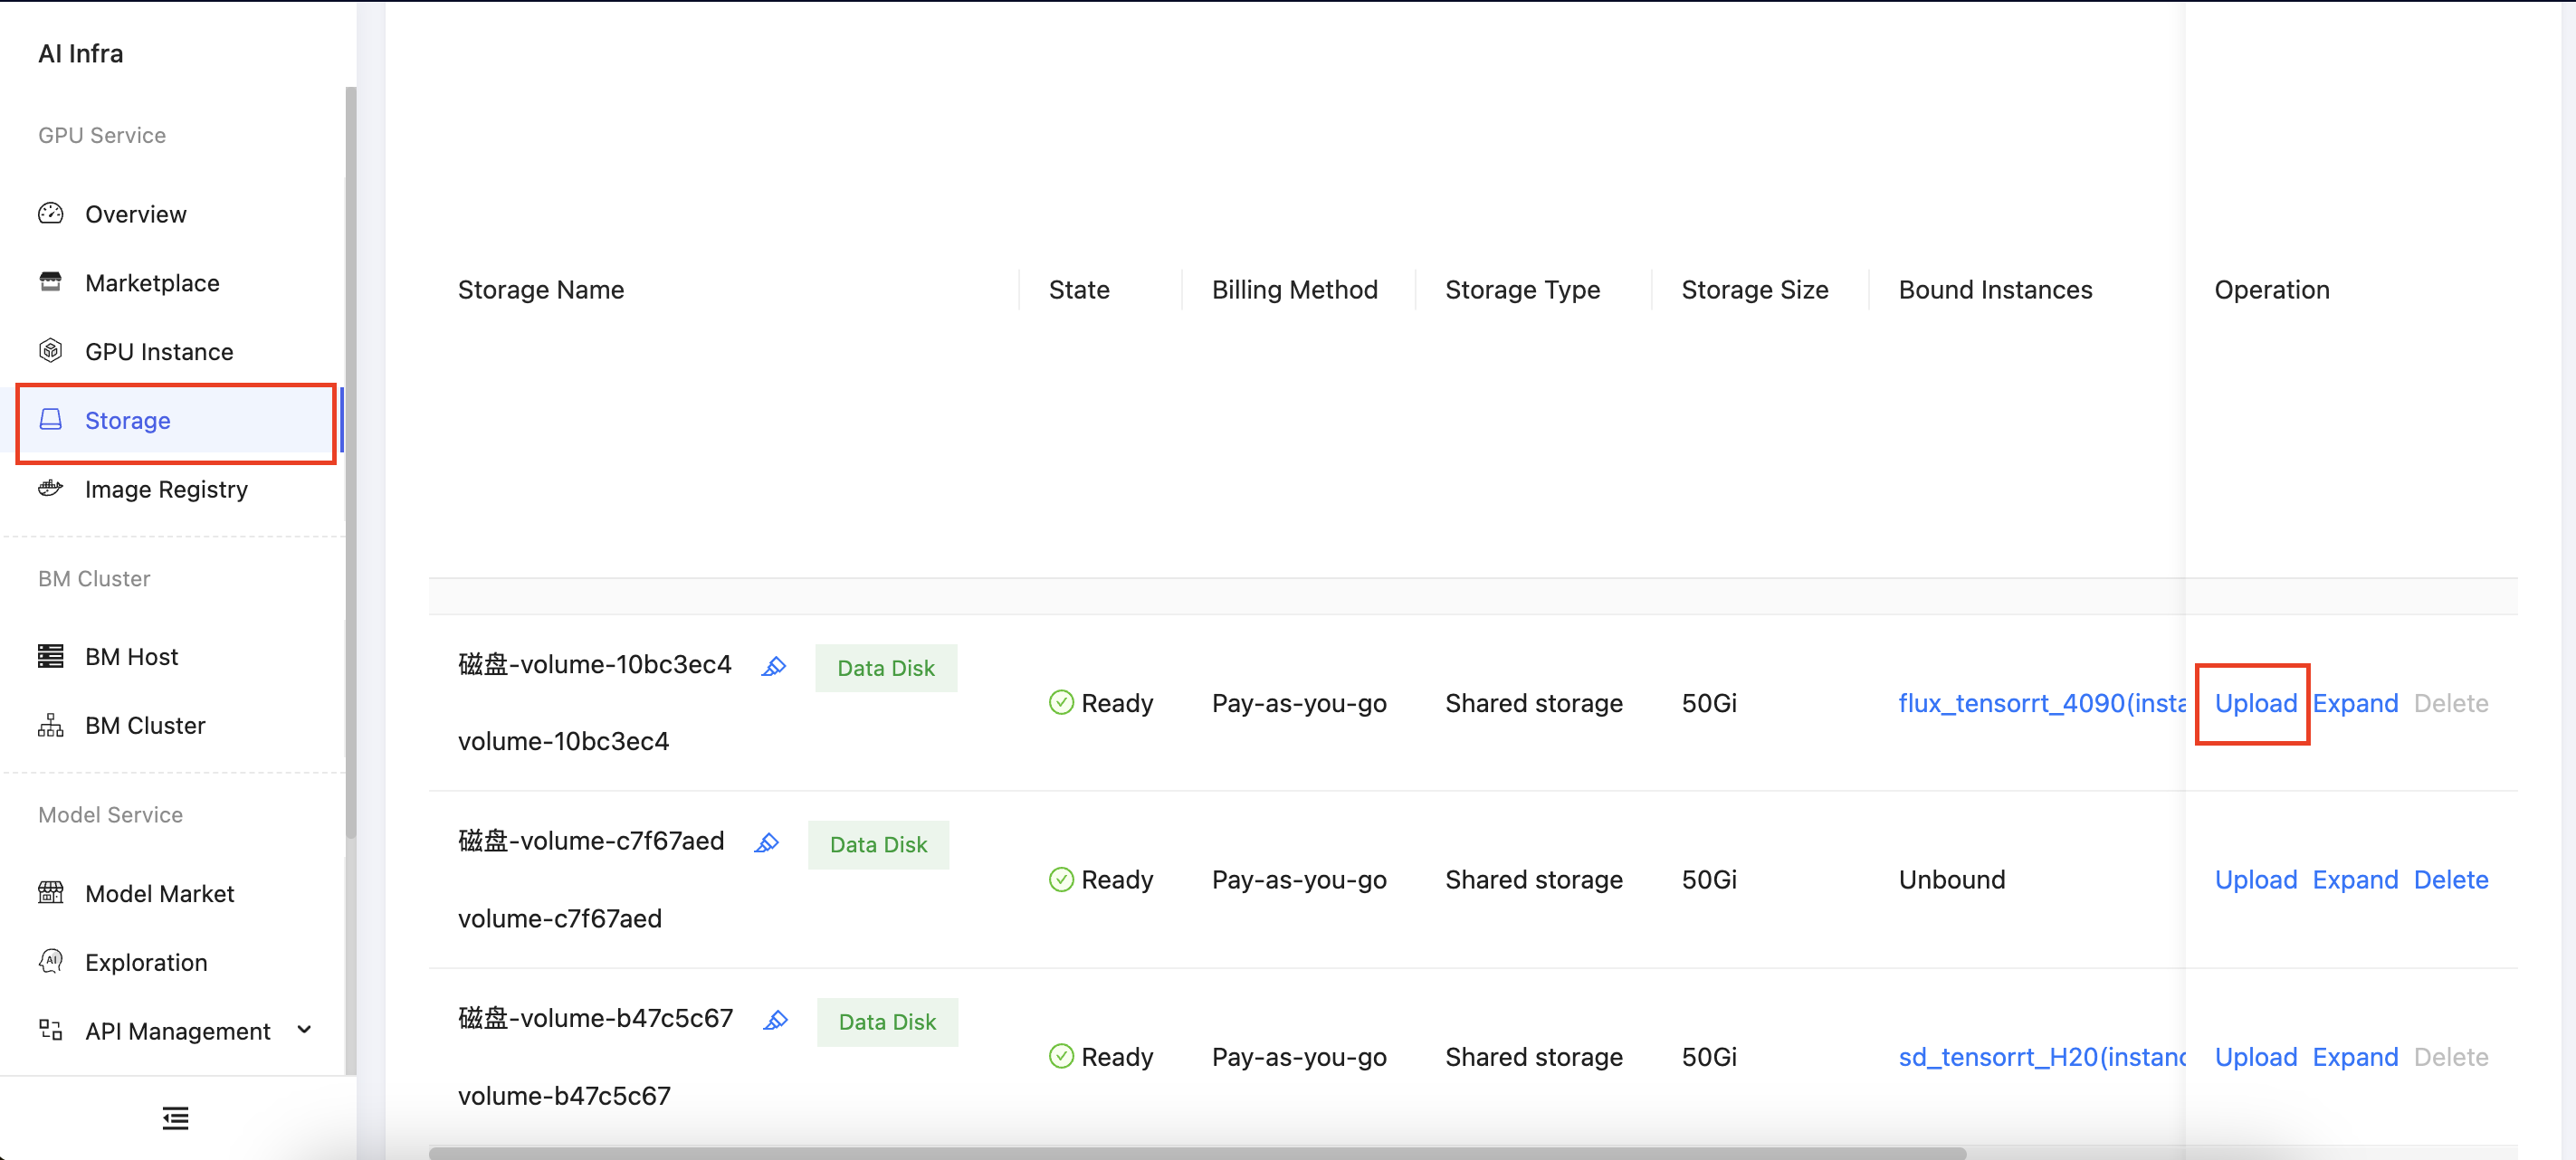Image resolution: width=2576 pixels, height=1160 pixels.
Task: Navigate to BM Host page
Action: 132,657
